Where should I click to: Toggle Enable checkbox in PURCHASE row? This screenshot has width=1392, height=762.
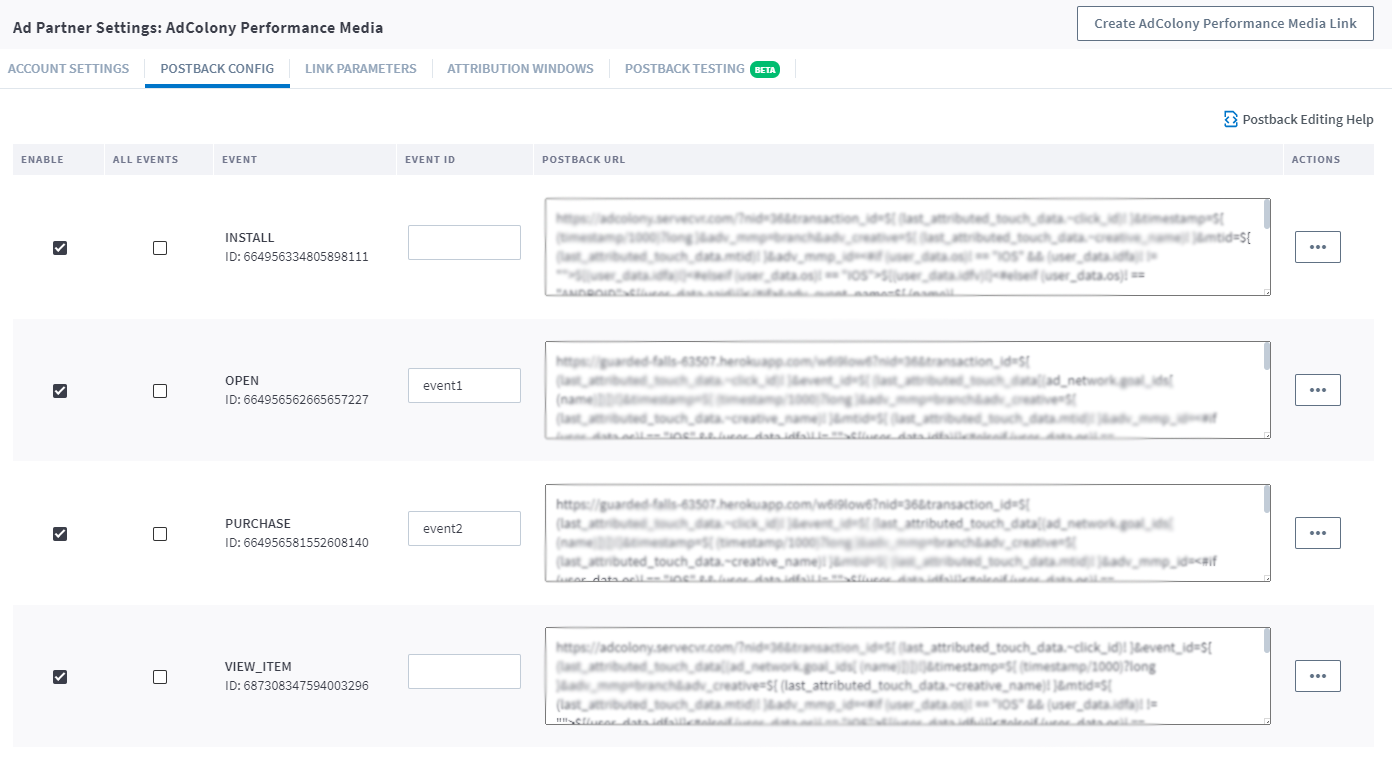pos(60,534)
